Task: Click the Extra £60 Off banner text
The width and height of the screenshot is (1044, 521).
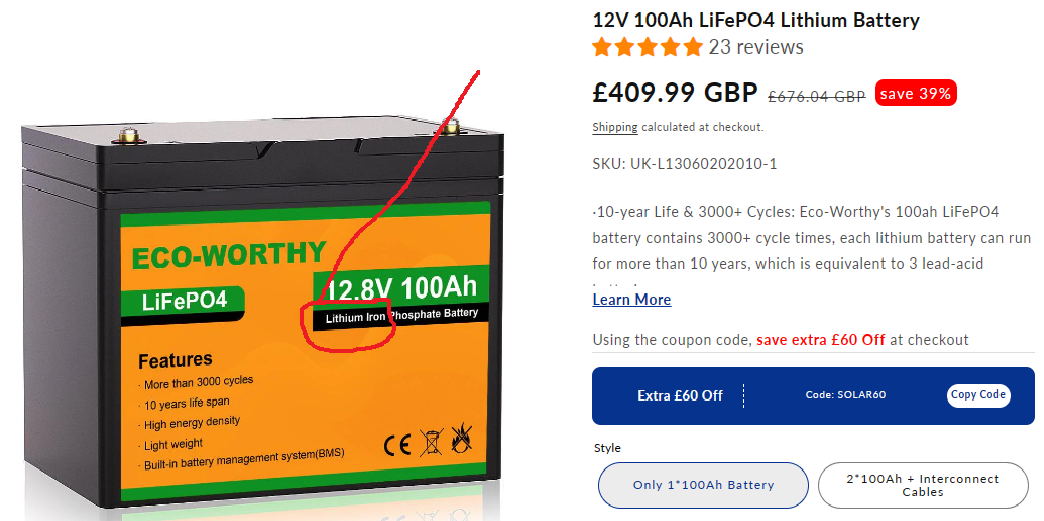Action: (x=680, y=396)
